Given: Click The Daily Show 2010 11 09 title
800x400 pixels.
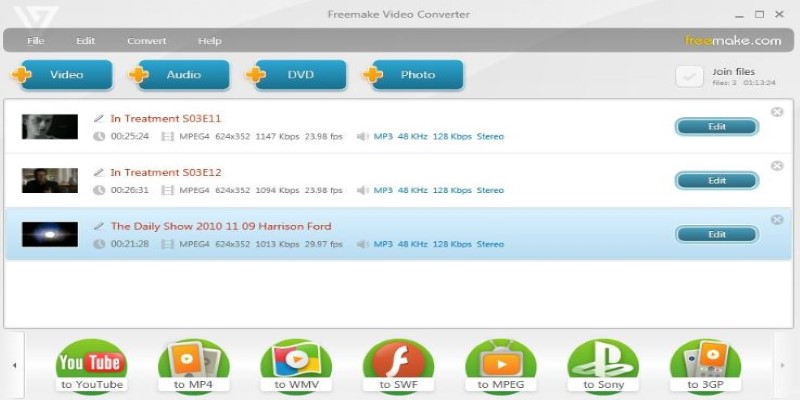Looking at the screenshot, I should click(221, 226).
